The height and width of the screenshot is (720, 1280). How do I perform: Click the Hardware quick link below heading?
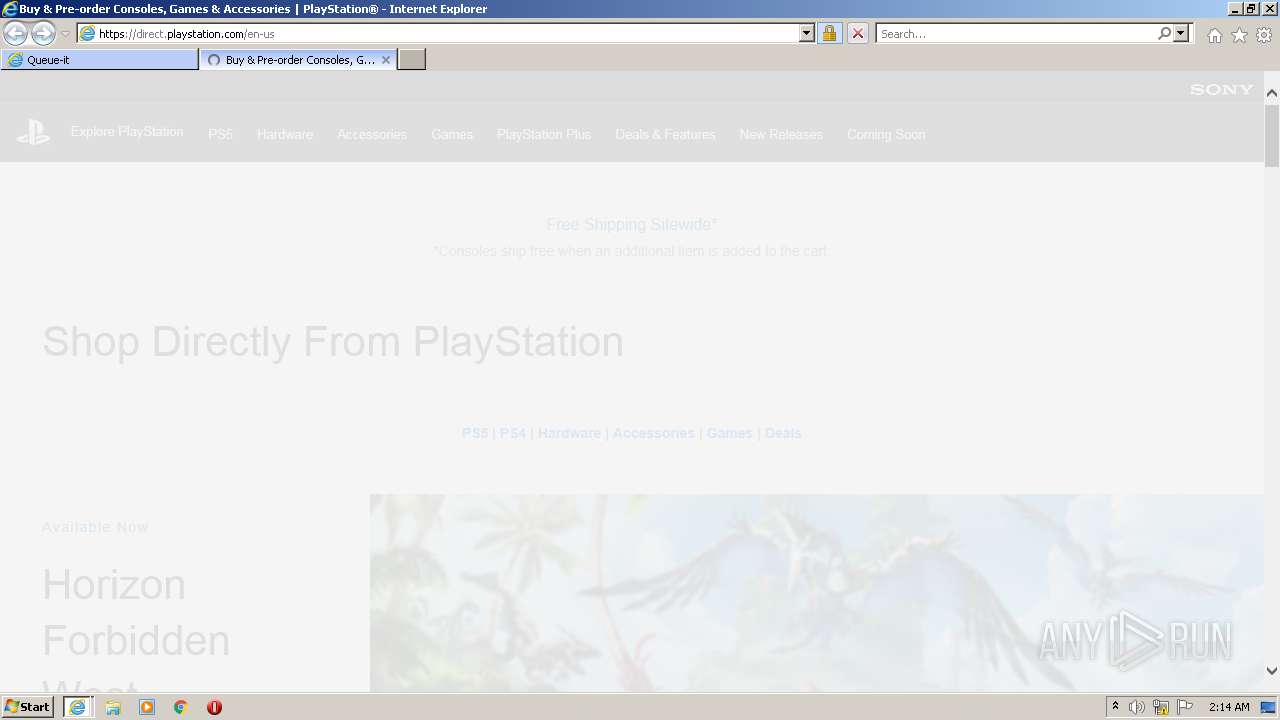[569, 433]
